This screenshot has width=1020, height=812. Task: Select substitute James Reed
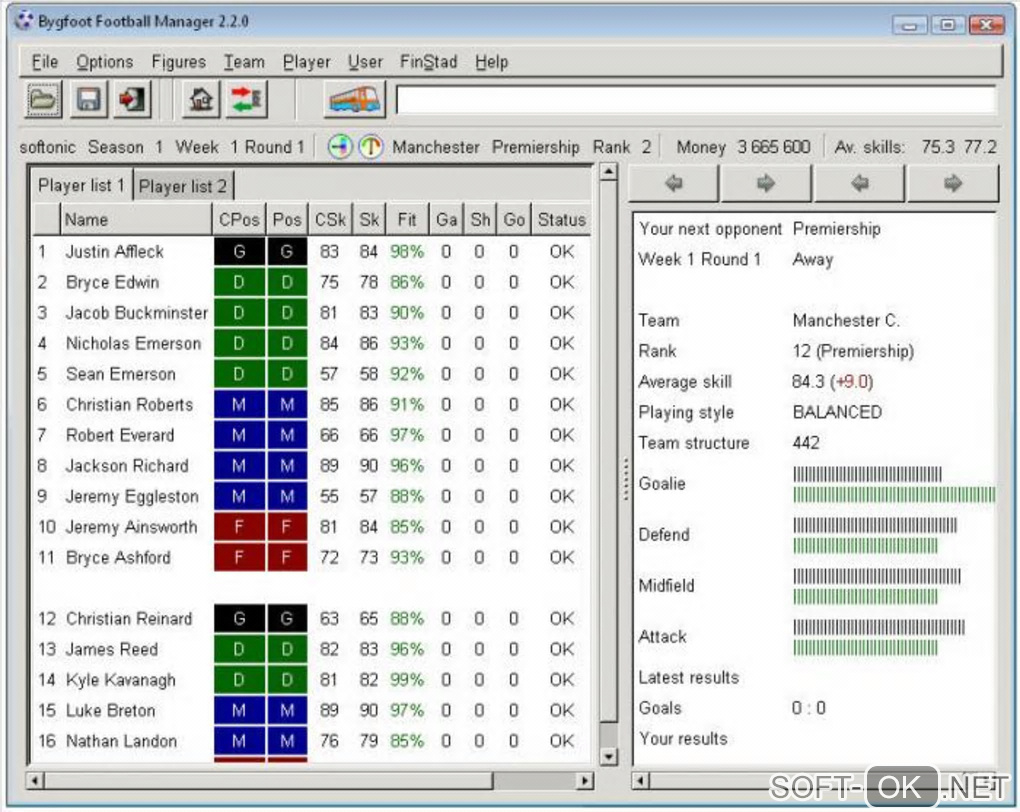[x=112, y=649]
